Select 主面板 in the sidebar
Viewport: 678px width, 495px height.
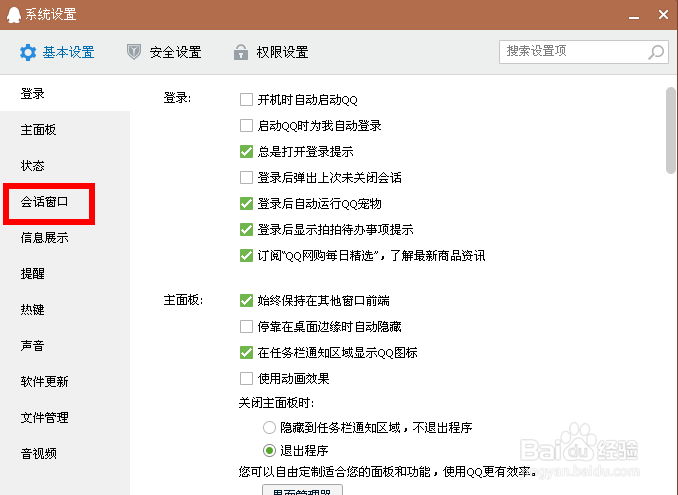(x=65, y=129)
